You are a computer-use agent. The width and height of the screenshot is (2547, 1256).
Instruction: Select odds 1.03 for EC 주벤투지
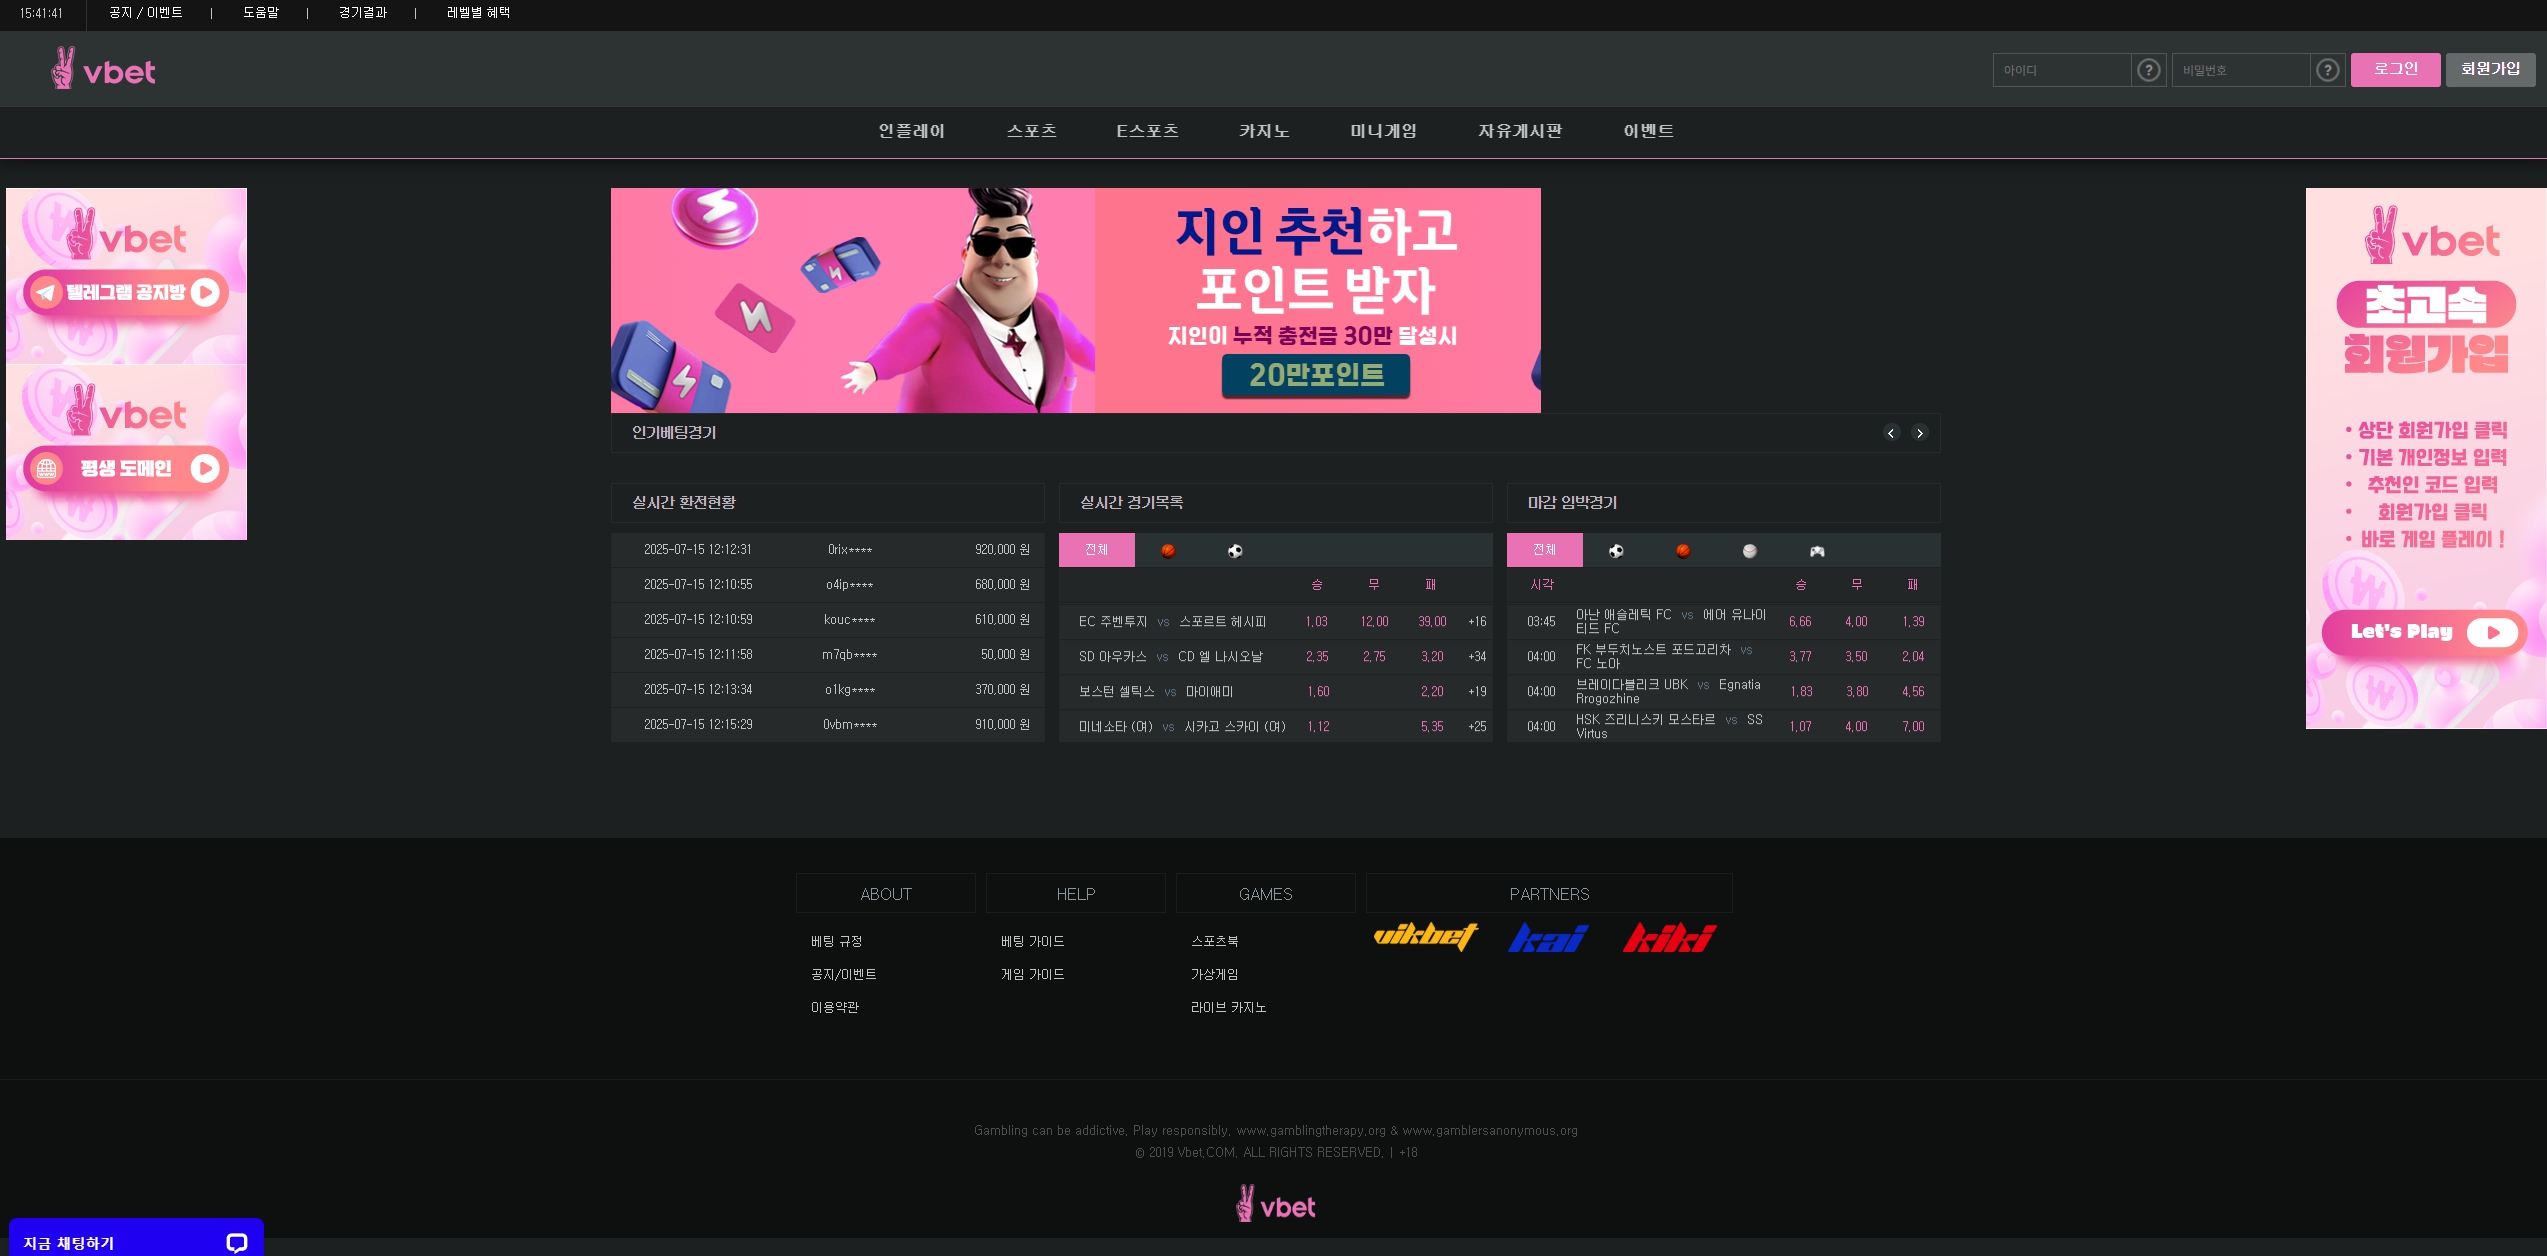tap(1317, 622)
